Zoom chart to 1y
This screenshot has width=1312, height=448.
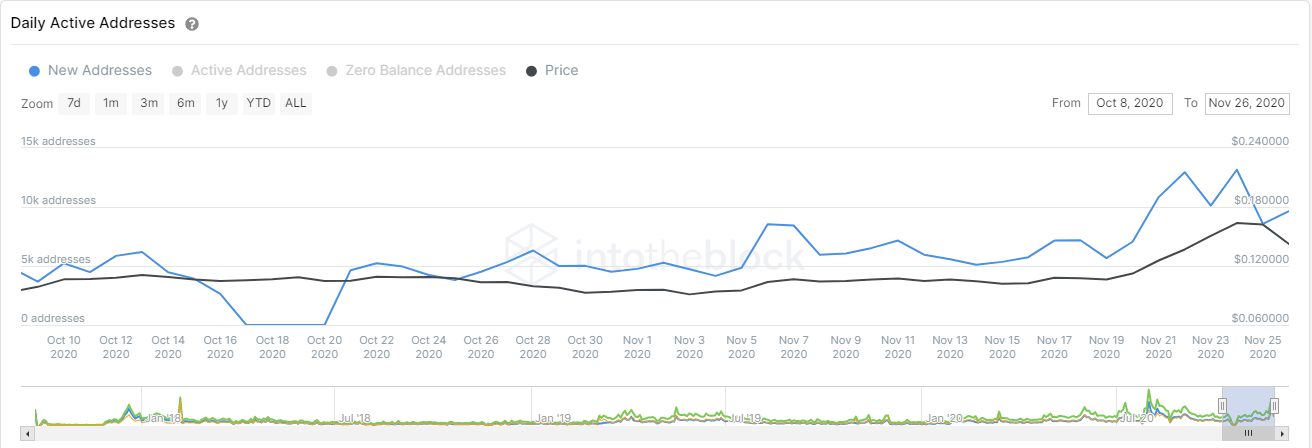[x=222, y=103]
